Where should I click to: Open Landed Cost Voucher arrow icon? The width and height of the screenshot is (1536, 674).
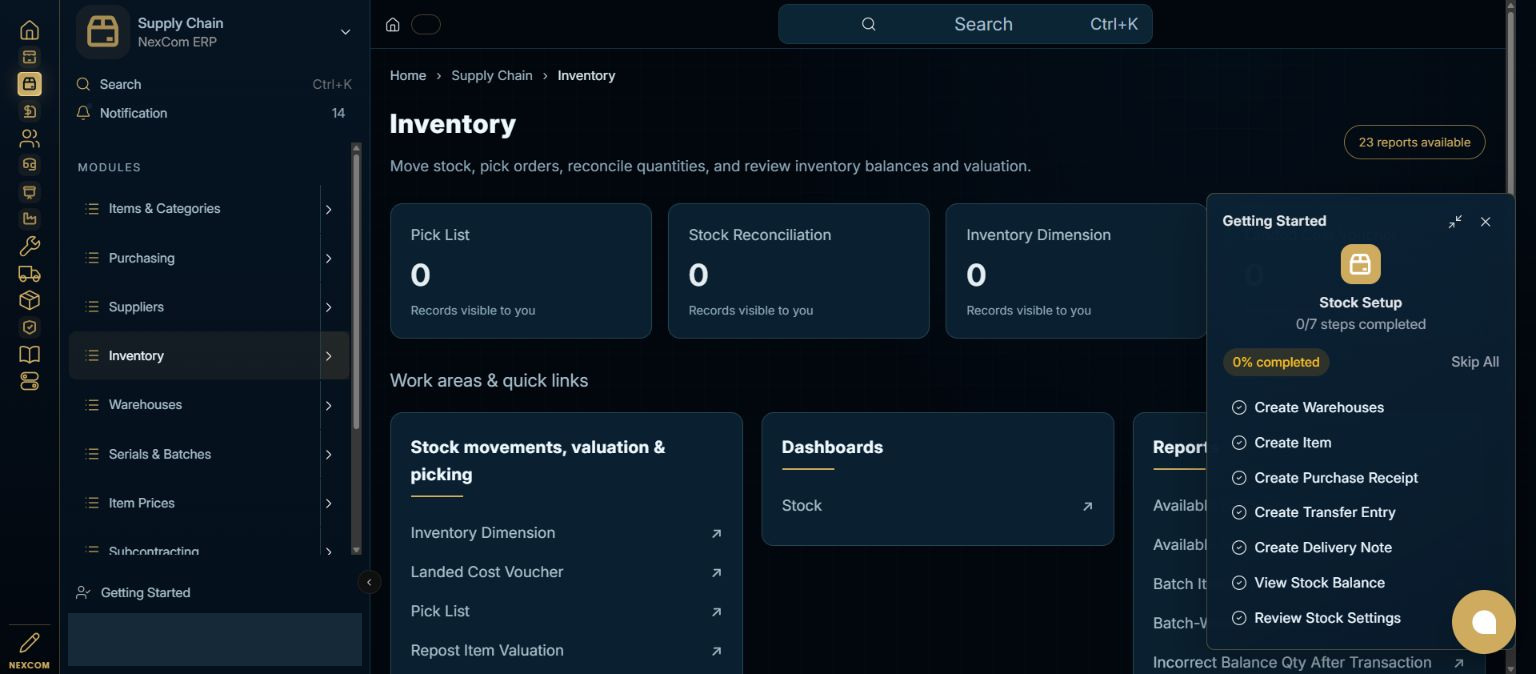(716, 573)
